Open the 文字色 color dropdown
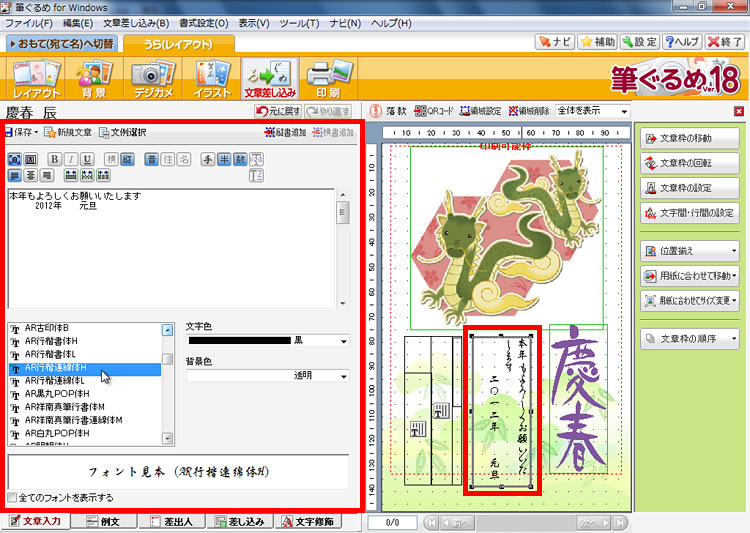 343,341
